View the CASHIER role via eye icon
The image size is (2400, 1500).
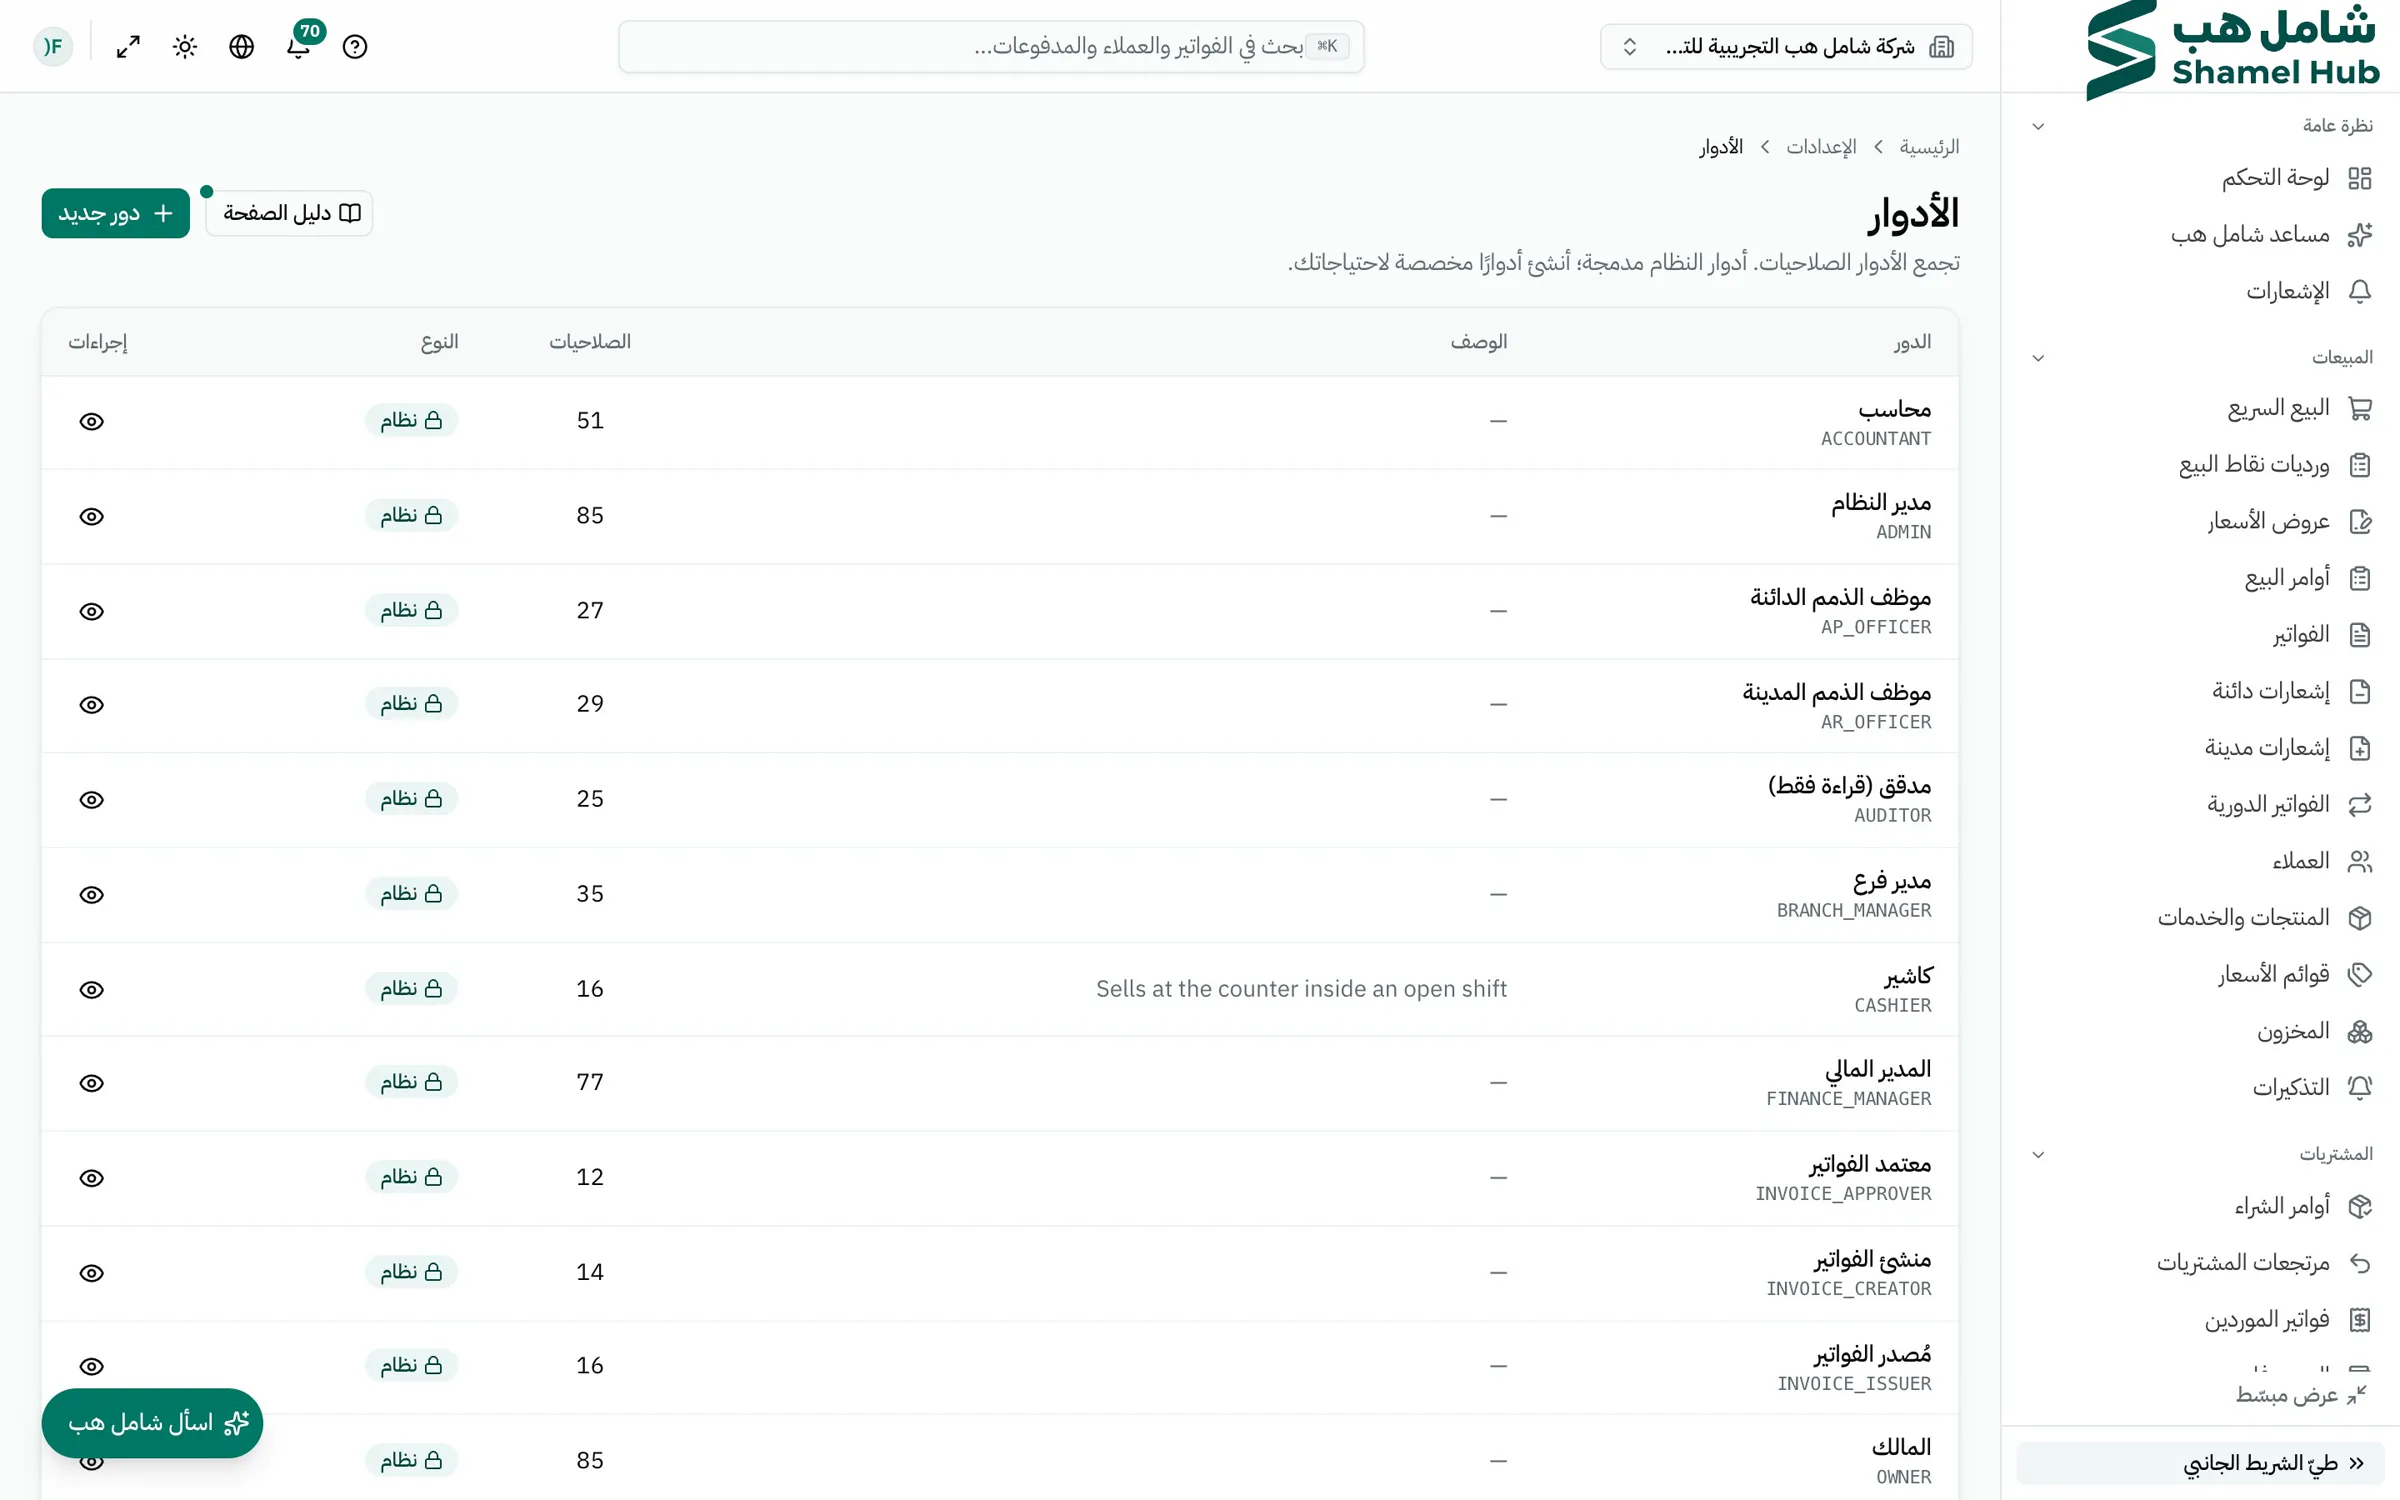[91, 990]
